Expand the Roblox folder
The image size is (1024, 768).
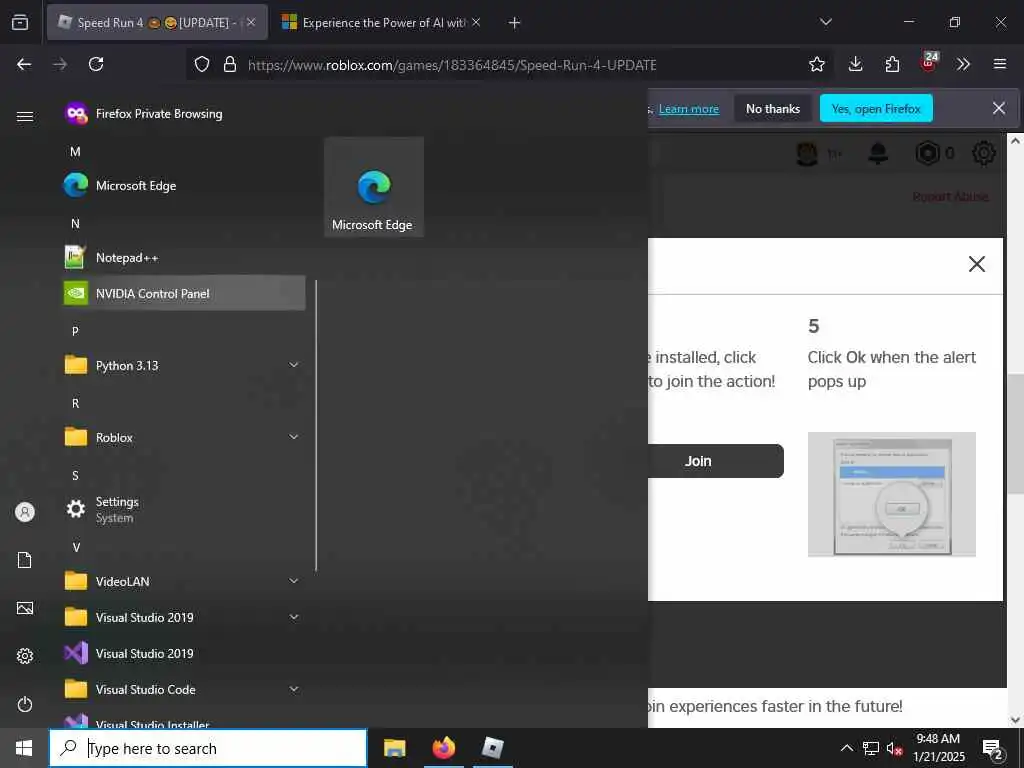point(183,437)
